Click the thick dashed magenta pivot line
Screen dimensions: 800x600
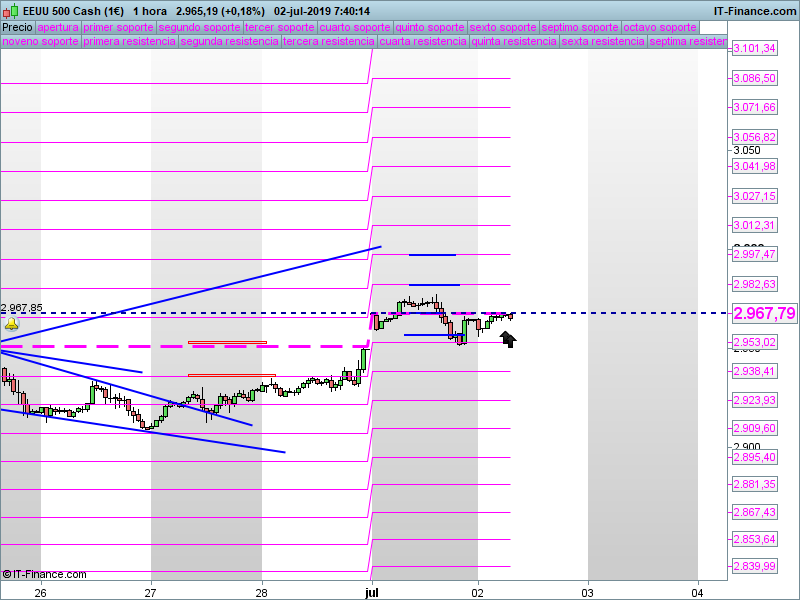(x=184, y=346)
